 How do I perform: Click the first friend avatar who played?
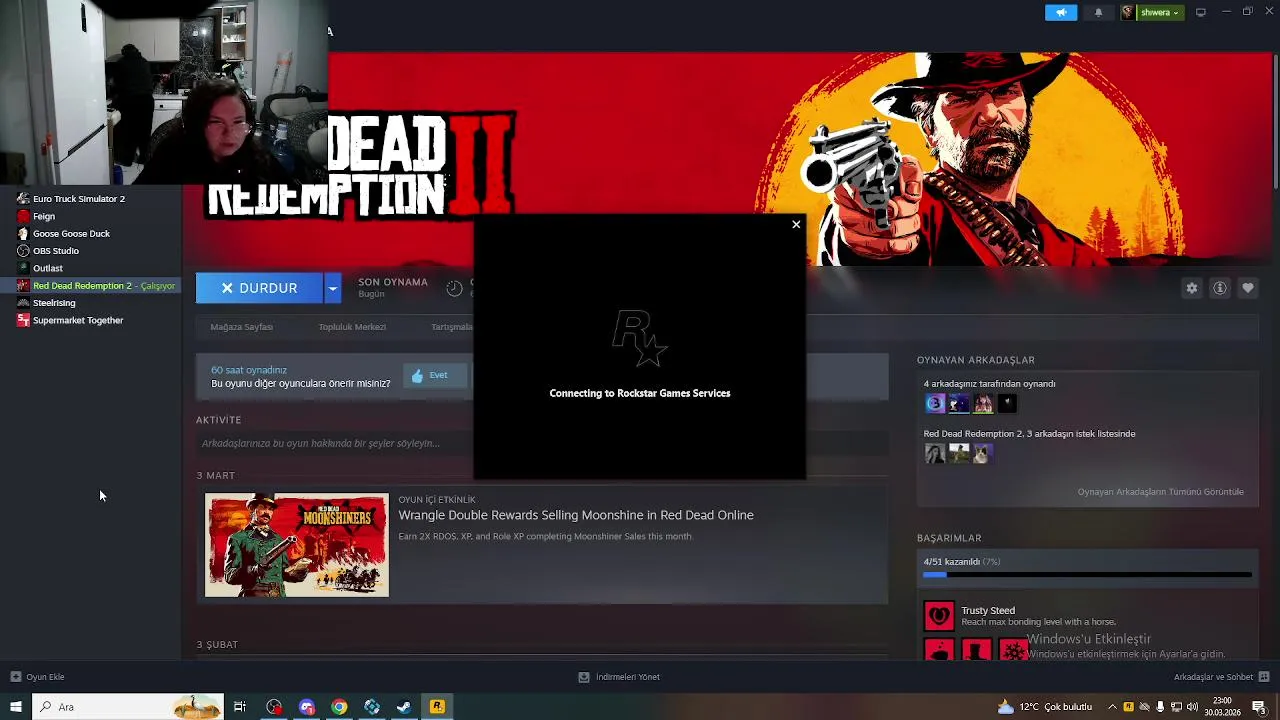pos(935,404)
